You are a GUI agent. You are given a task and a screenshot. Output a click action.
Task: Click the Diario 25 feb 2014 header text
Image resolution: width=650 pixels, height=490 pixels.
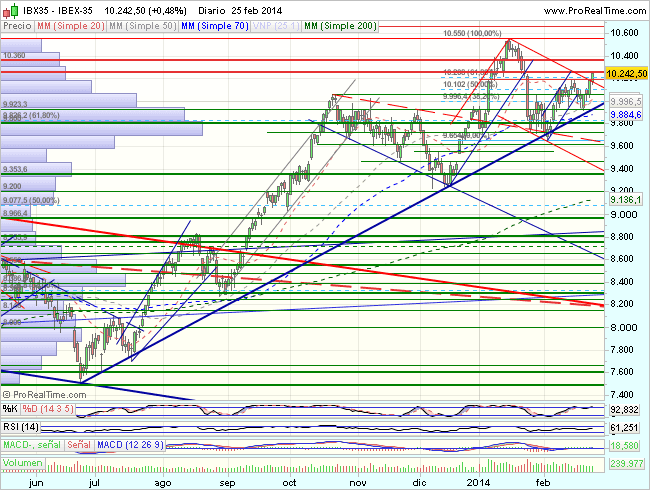tap(240, 11)
